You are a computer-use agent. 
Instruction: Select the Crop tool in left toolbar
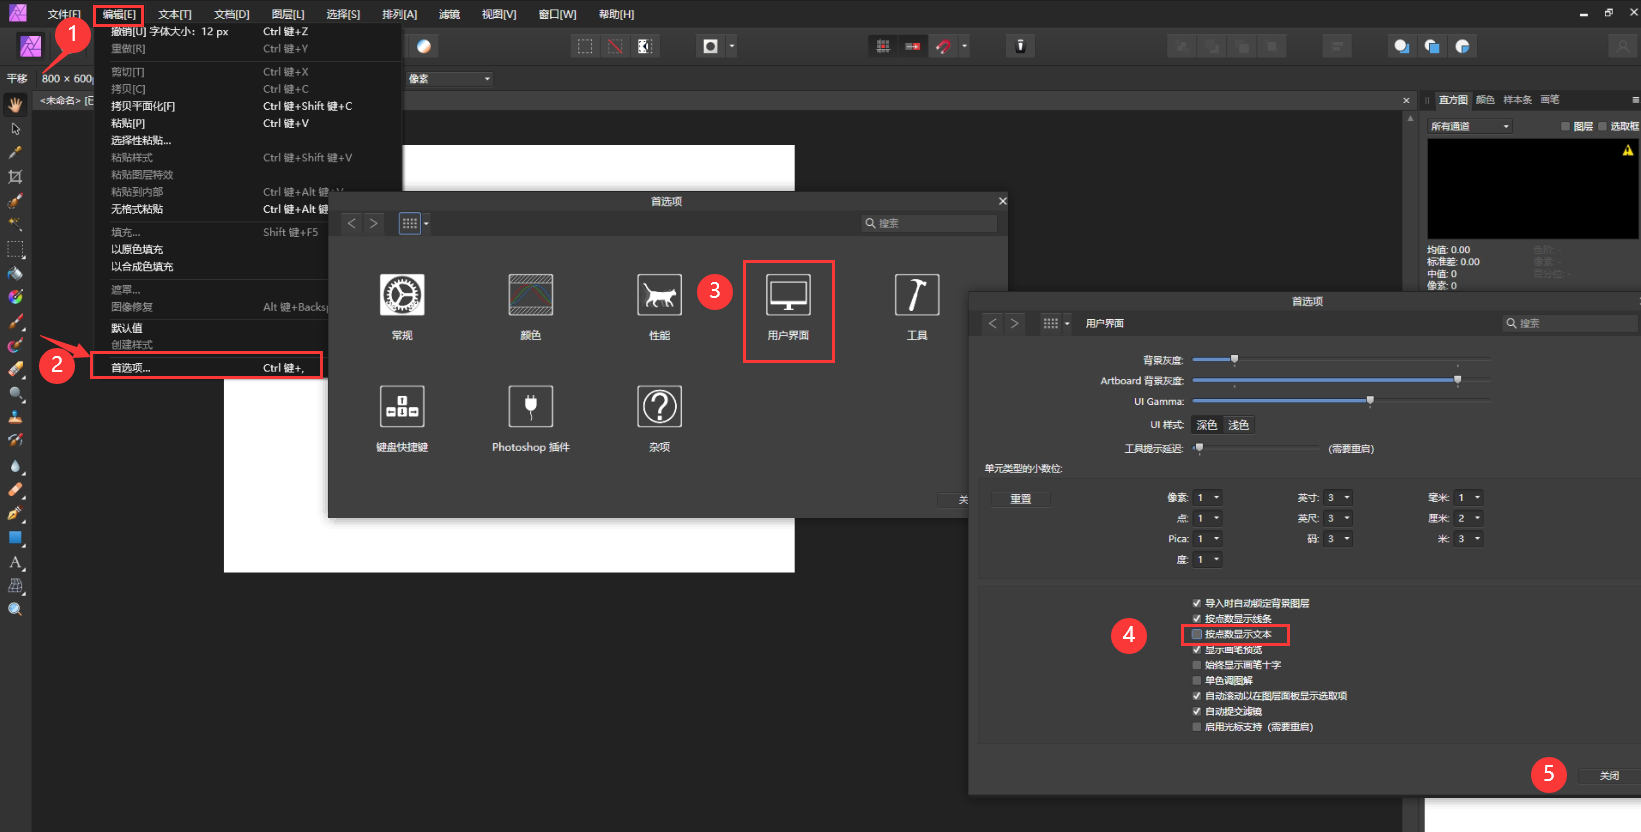(15, 177)
